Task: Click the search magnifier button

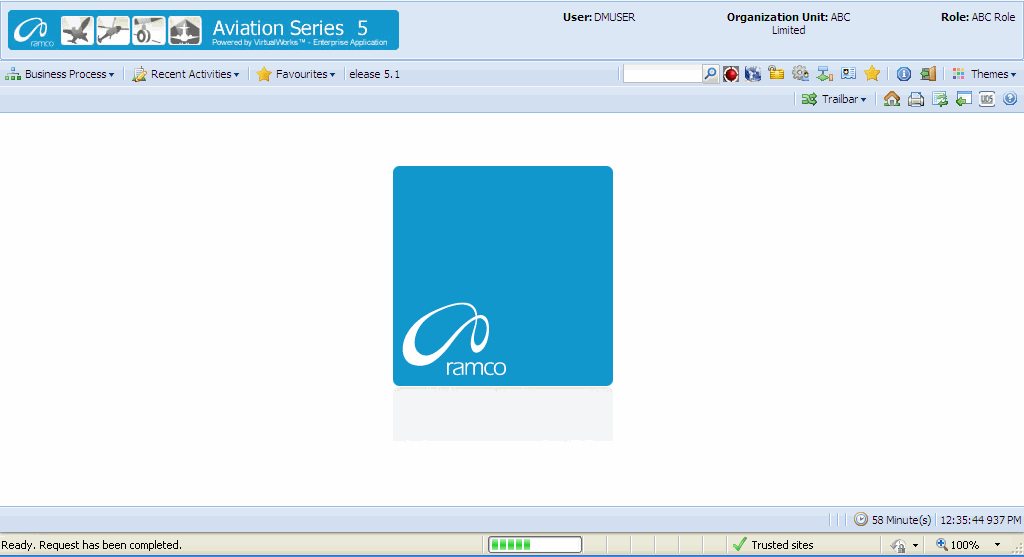Action: [x=710, y=74]
